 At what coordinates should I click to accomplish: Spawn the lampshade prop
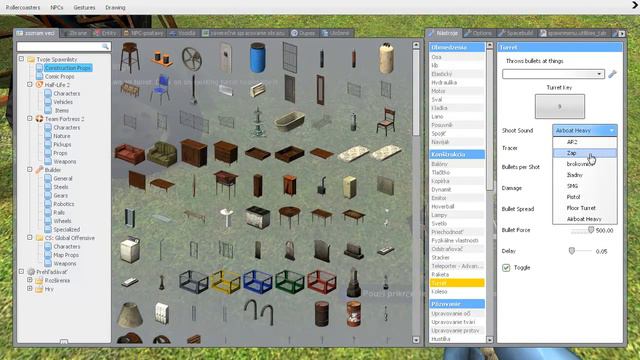click(x=130, y=314)
